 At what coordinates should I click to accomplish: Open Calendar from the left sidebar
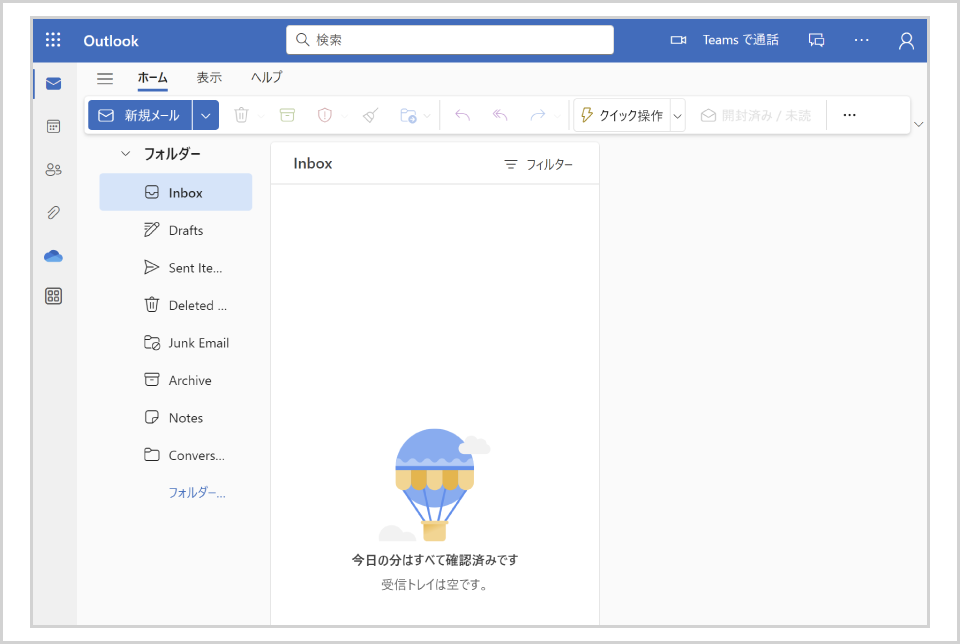click(x=54, y=126)
